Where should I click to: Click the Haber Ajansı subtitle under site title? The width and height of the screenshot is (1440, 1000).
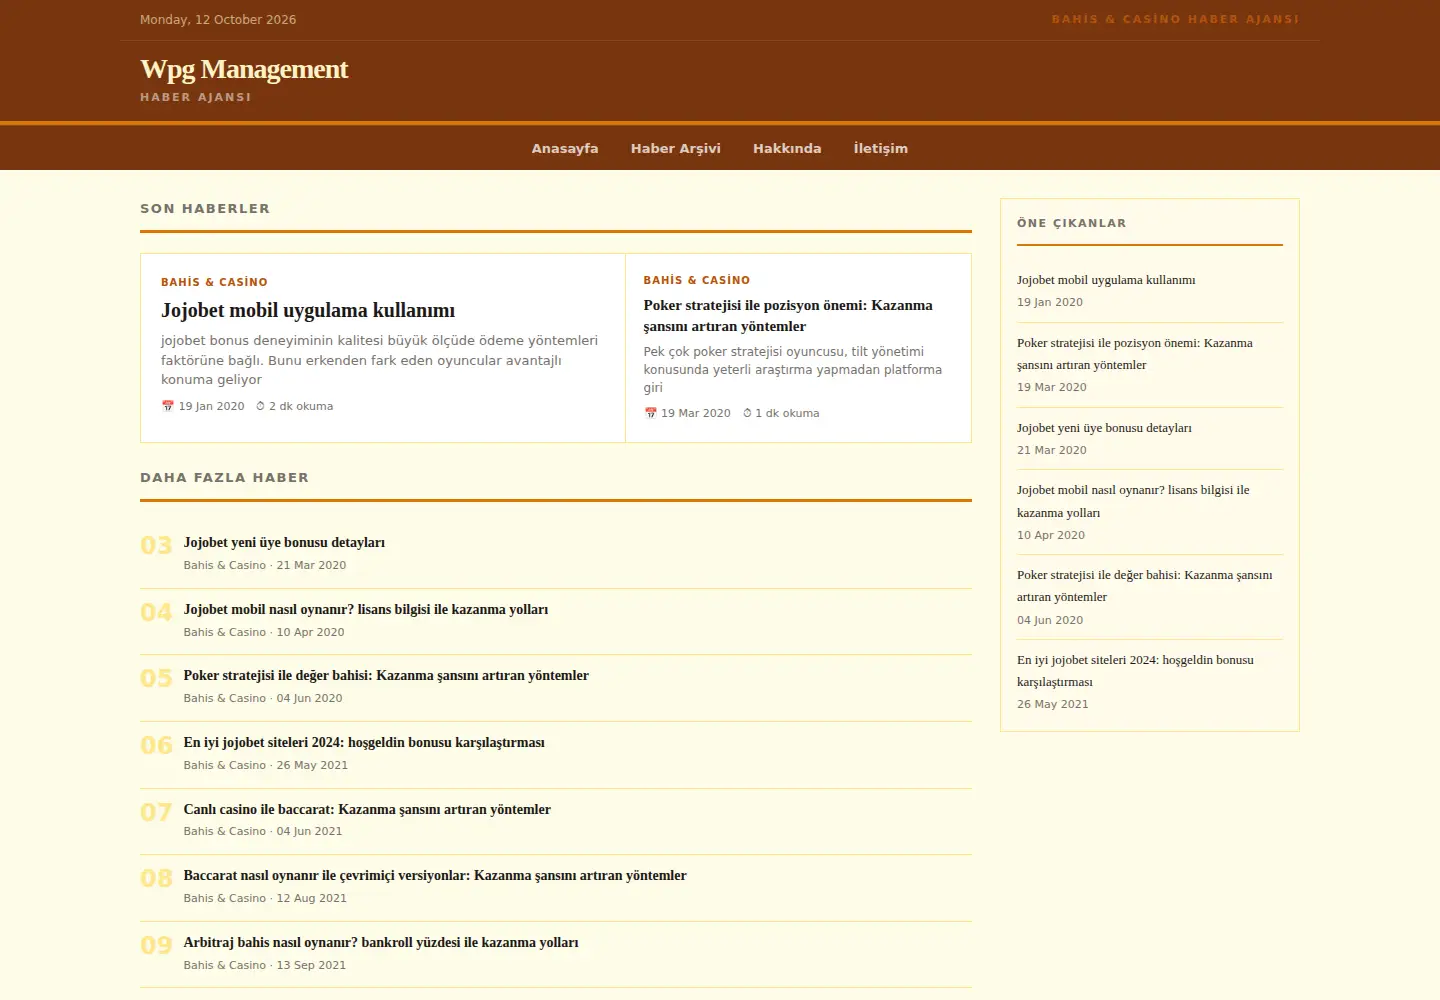(196, 97)
